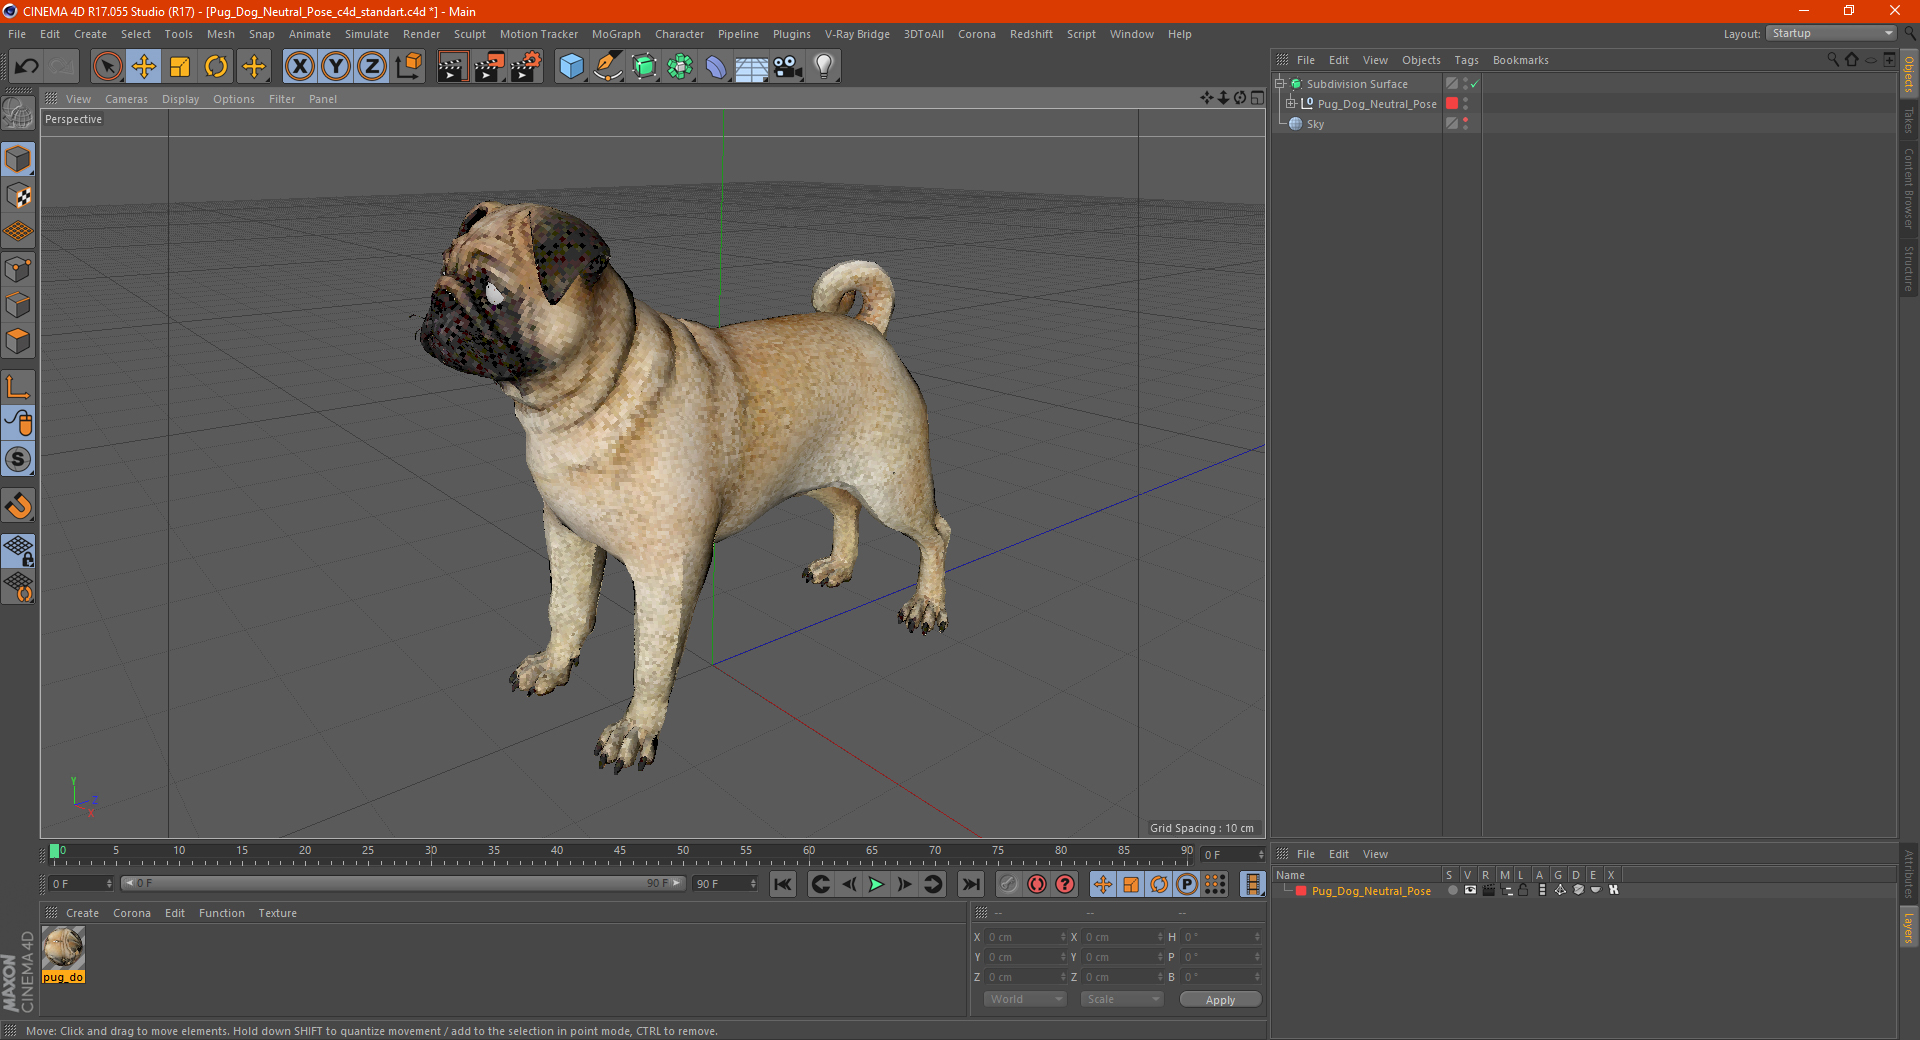Toggle the X axis lock

tap(299, 67)
